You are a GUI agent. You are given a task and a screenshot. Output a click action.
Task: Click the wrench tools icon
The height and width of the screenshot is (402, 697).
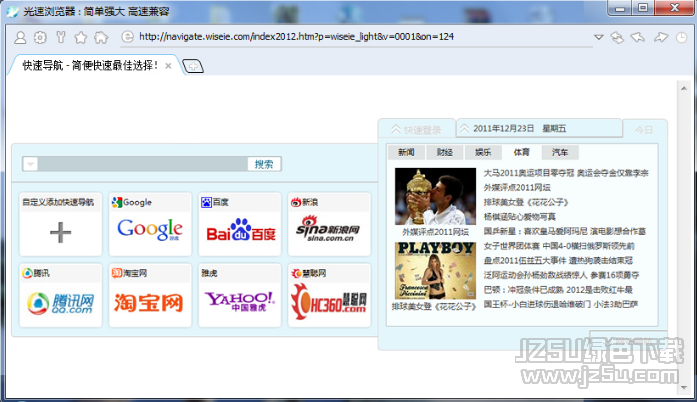point(60,37)
